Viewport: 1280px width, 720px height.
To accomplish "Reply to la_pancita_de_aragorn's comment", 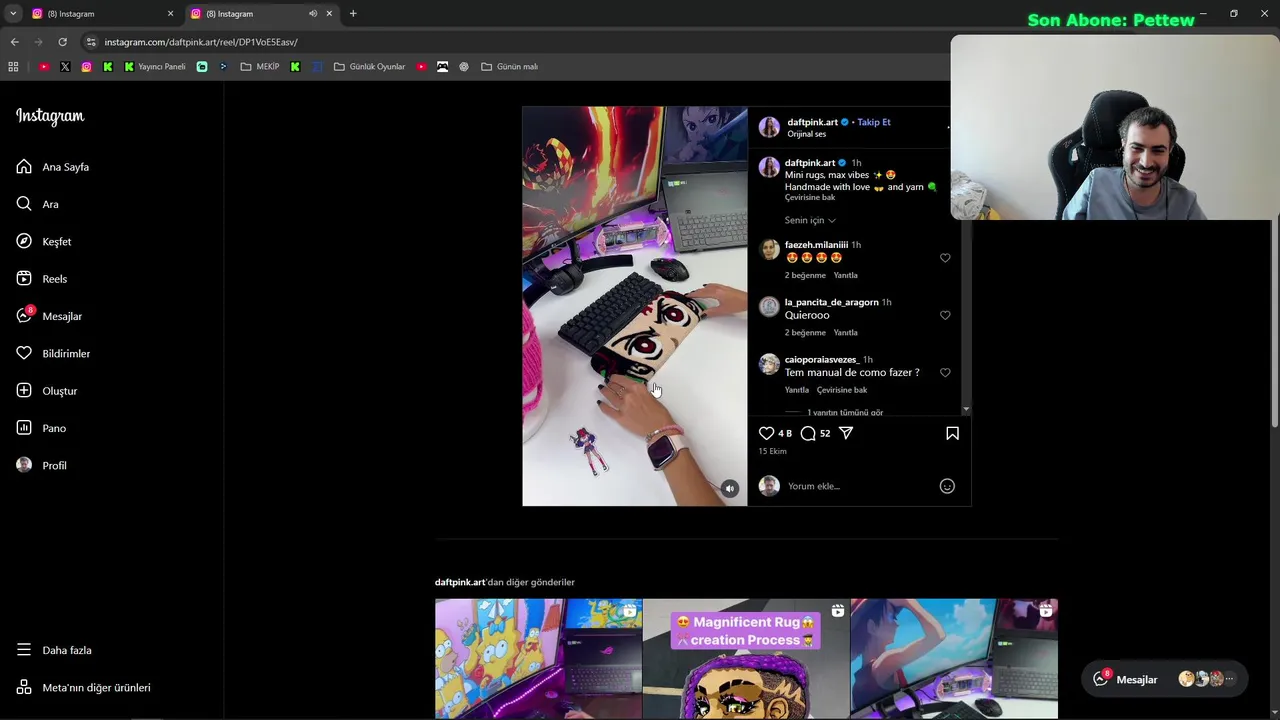I will (846, 332).
